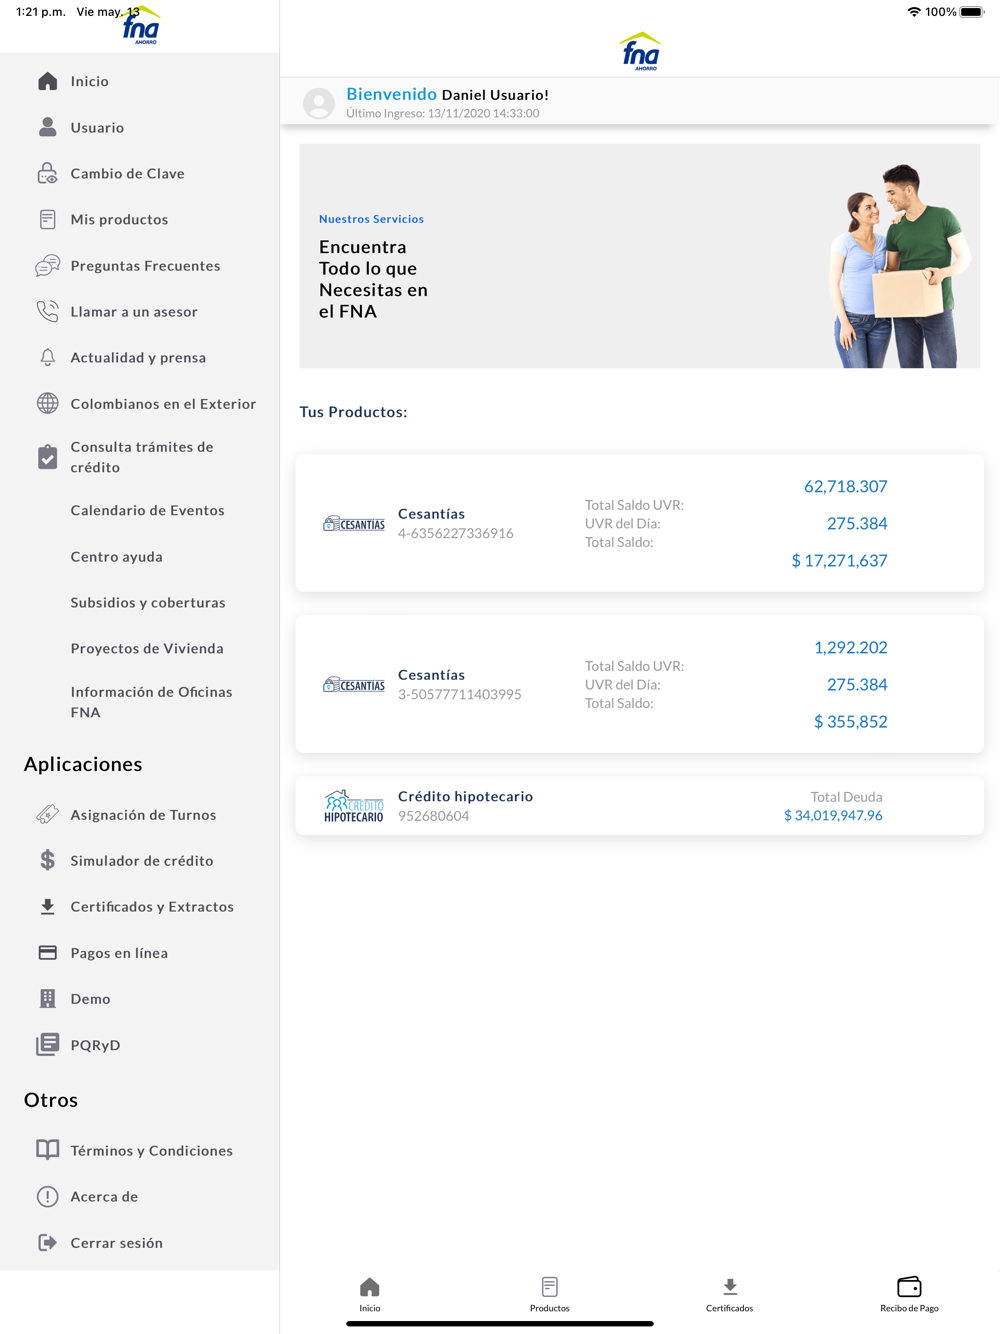This screenshot has width=1000, height=1334.
Task: Tap the PQRyD documents icon
Action: click(x=47, y=1044)
